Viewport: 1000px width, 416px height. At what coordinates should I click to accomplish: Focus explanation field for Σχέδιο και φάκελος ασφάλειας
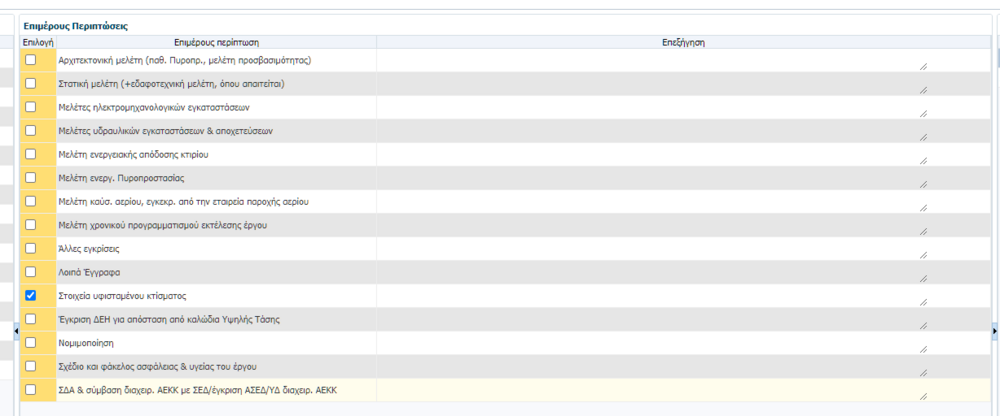point(652,367)
